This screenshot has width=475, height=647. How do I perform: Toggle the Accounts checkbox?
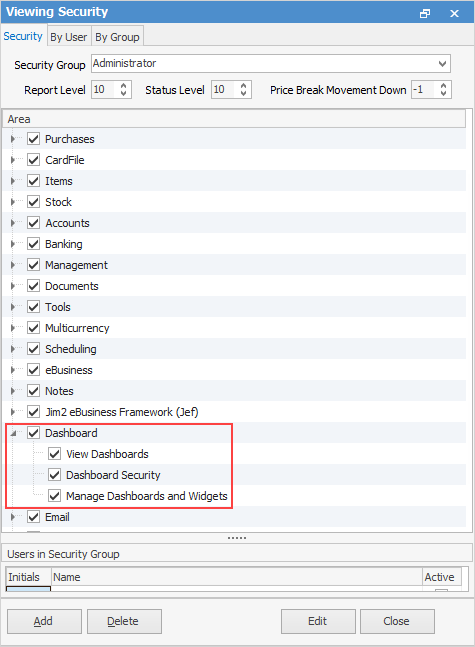tap(33, 223)
